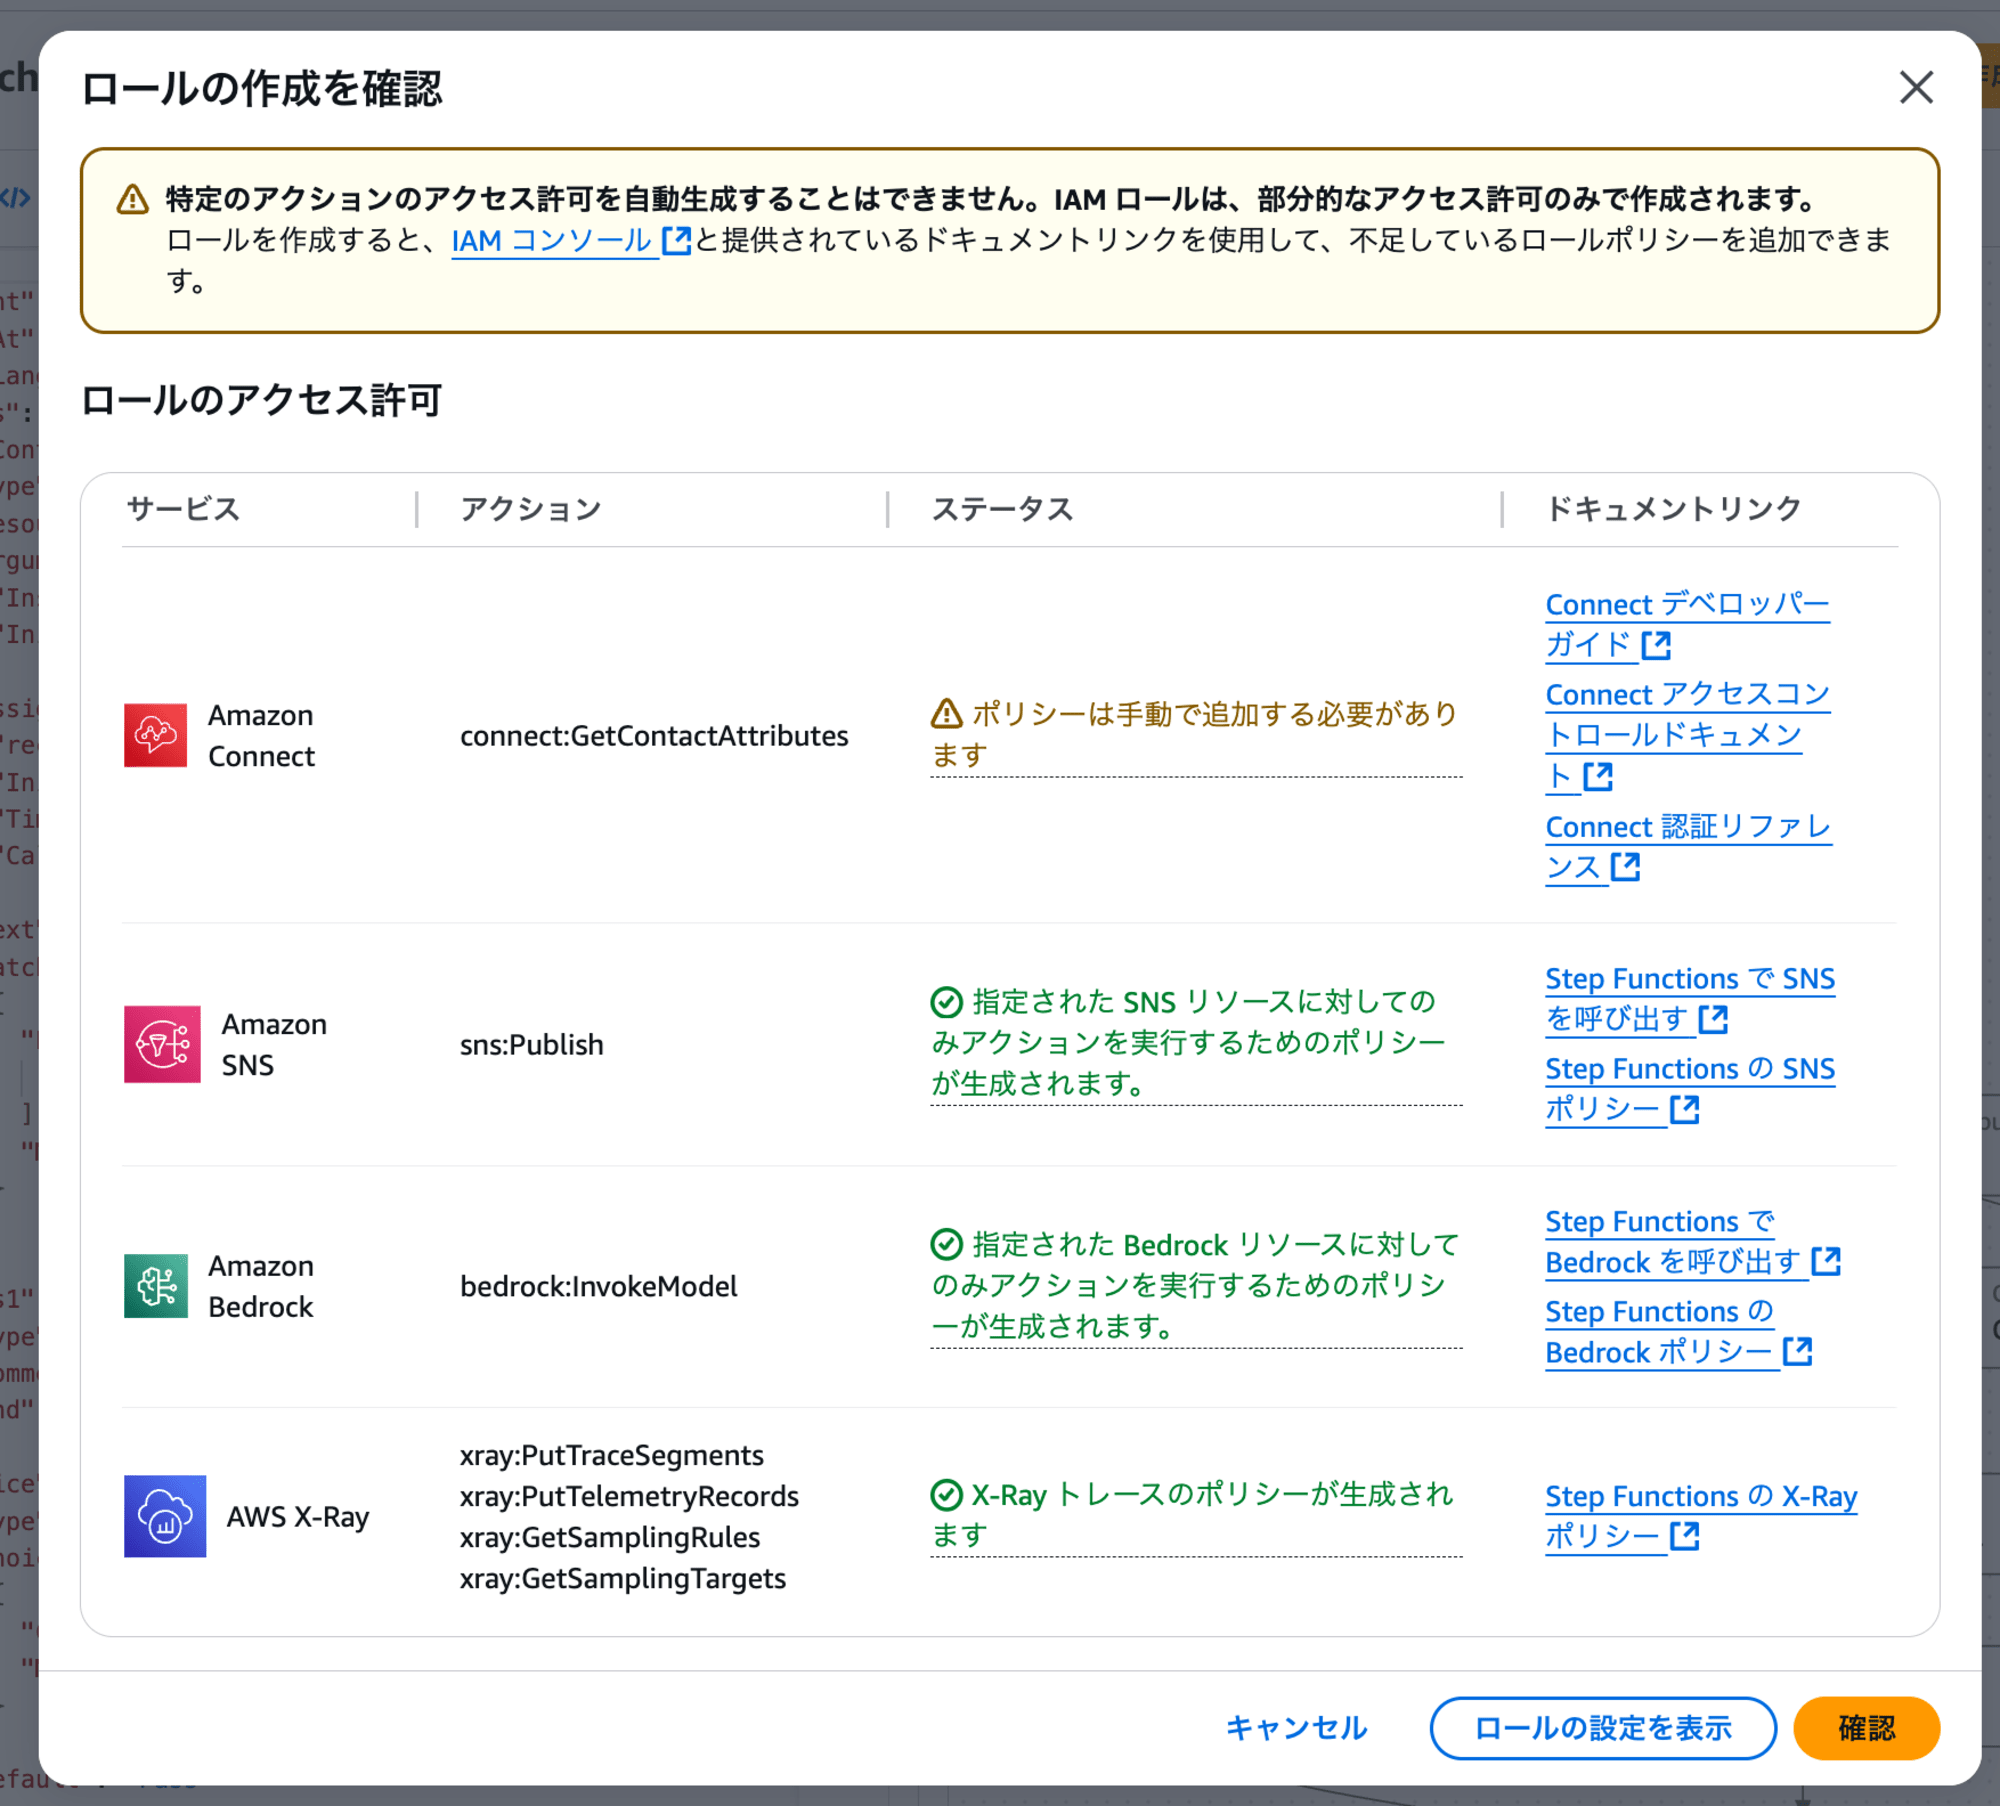Click the X-Ray trace policy status text

(x=1196, y=1516)
